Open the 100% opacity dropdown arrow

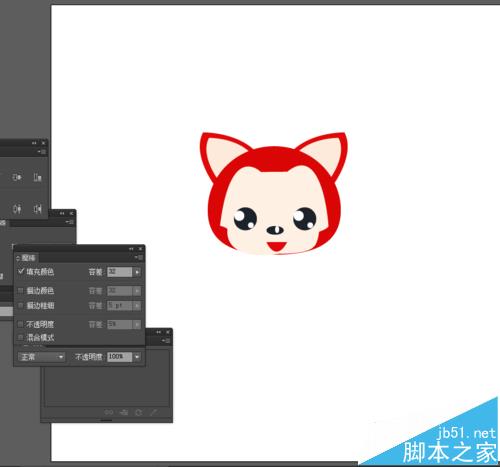tap(137, 357)
